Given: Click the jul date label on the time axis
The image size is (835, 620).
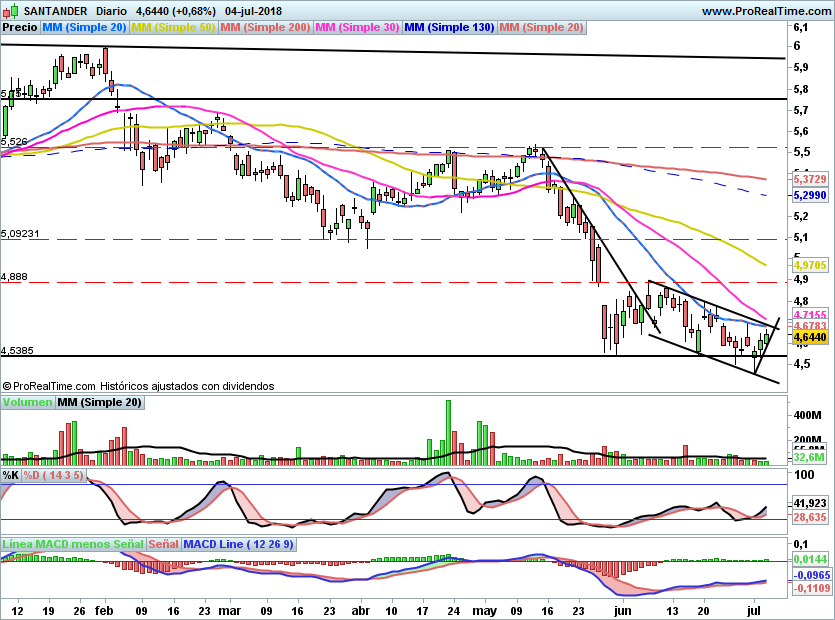Looking at the screenshot, I should click(x=754, y=610).
